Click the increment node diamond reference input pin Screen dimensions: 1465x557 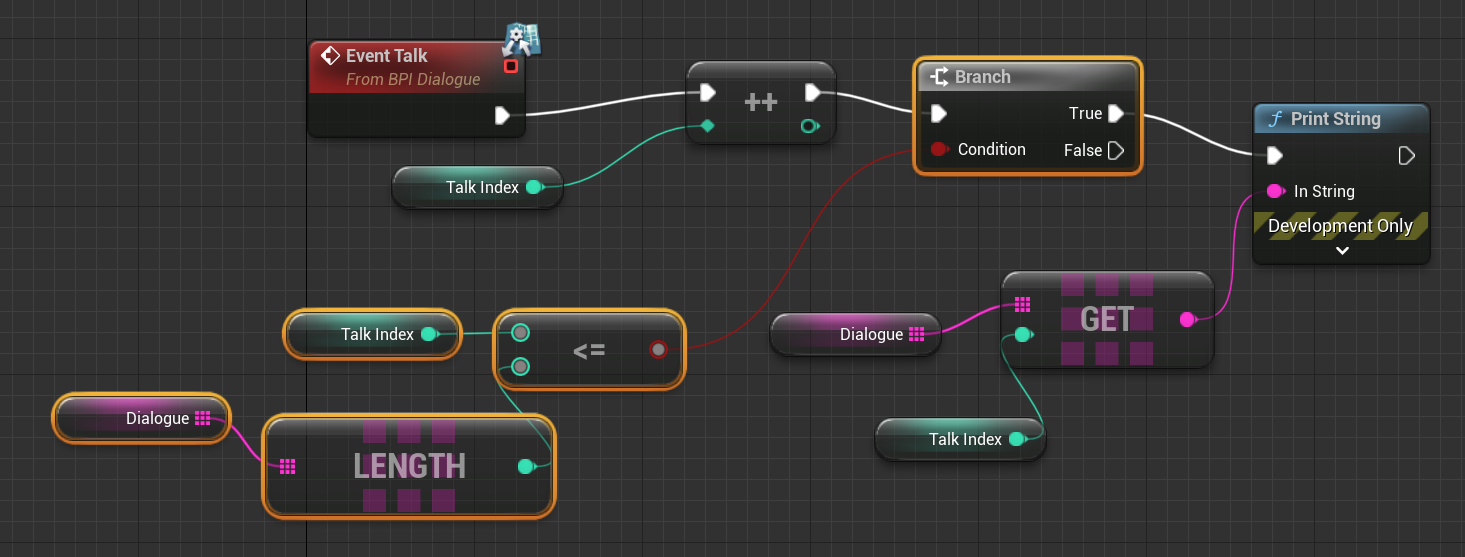pos(708,126)
